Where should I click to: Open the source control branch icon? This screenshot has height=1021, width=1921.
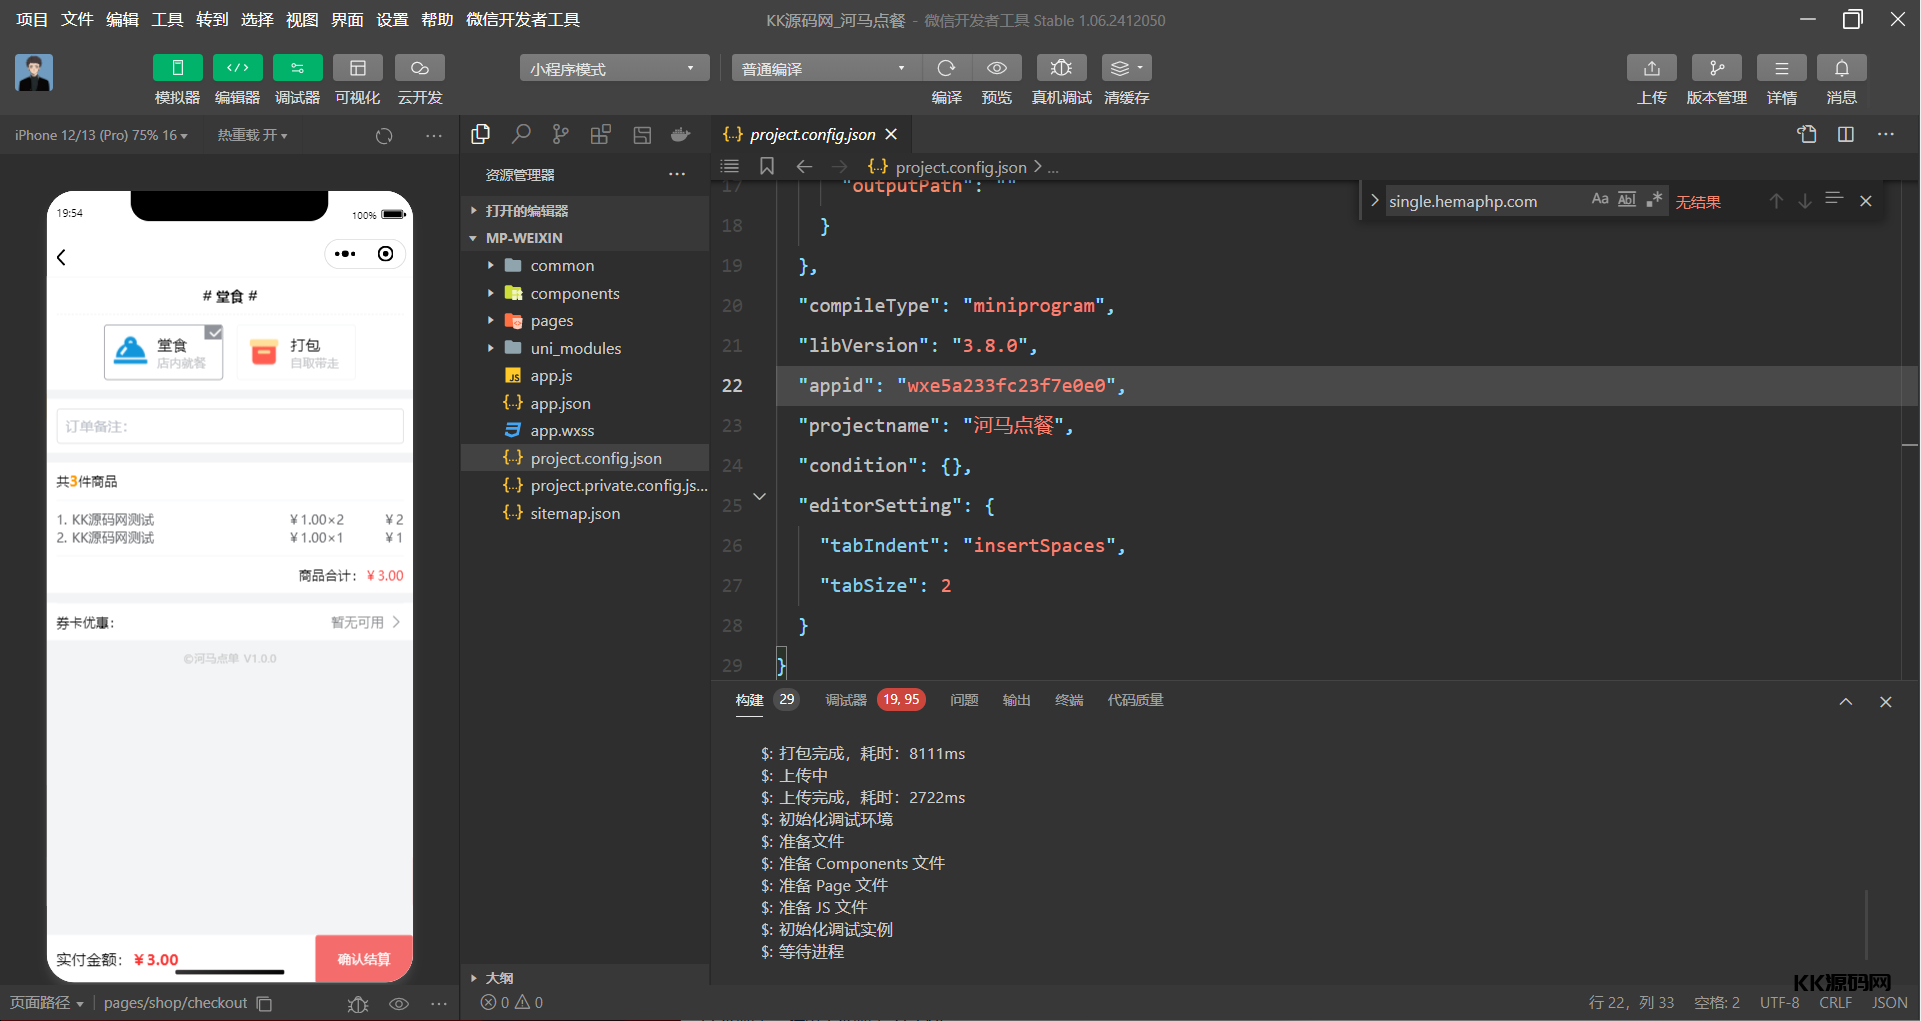(561, 134)
